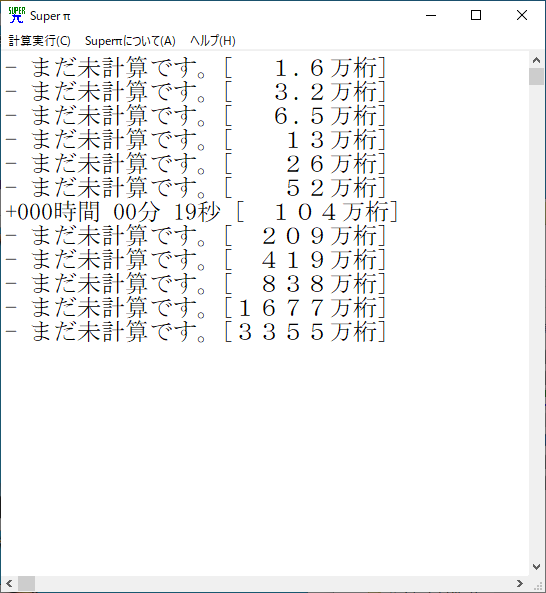Click the vertical scrollbar down arrow
Image resolution: width=546 pixels, height=593 pixels.
[537, 567]
